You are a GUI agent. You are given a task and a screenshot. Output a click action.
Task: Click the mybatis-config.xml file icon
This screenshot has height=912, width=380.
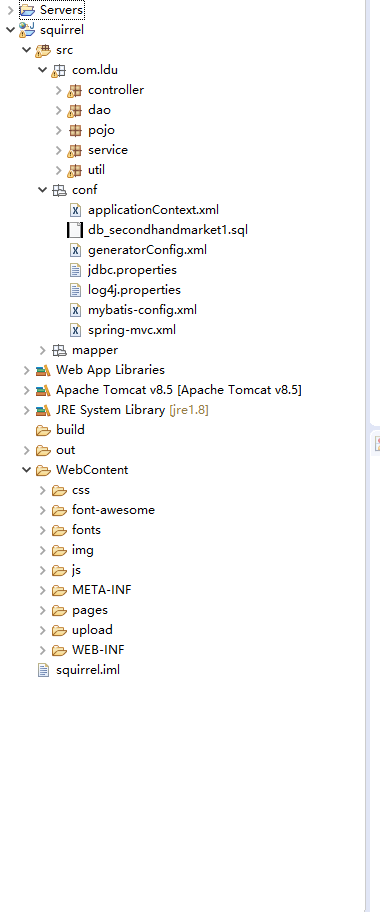pyautogui.click(x=75, y=310)
